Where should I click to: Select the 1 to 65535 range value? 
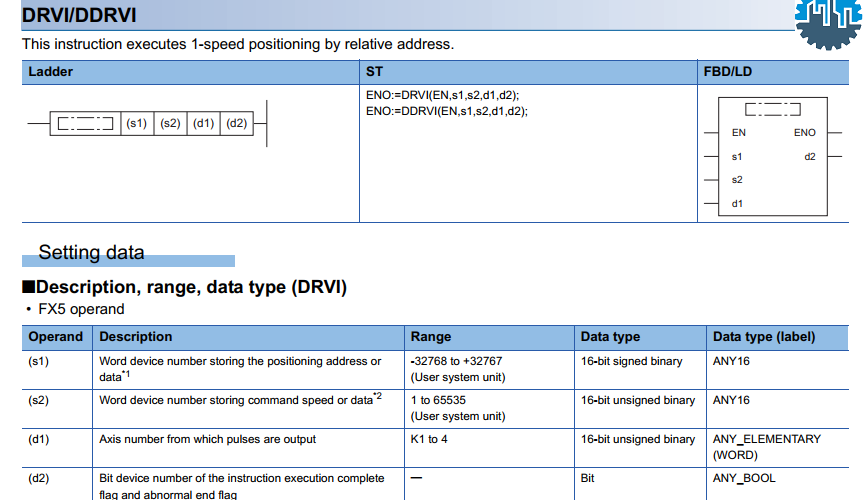tap(438, 400)
